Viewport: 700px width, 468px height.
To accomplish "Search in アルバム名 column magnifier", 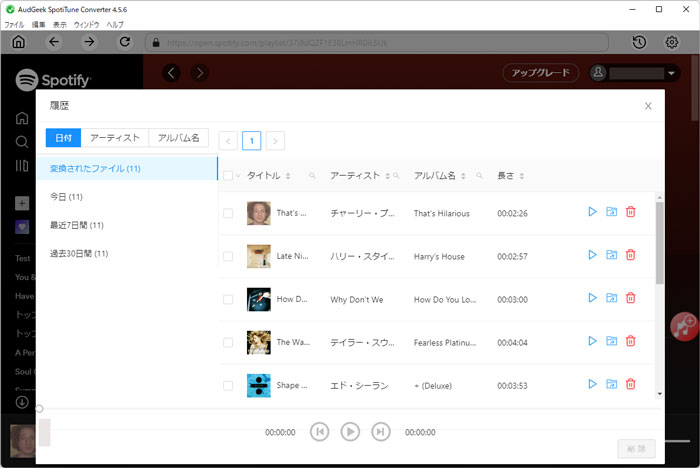I will point(479,176).
